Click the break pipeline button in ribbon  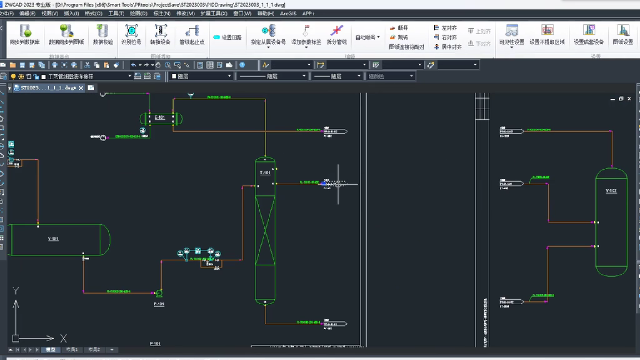399,28
